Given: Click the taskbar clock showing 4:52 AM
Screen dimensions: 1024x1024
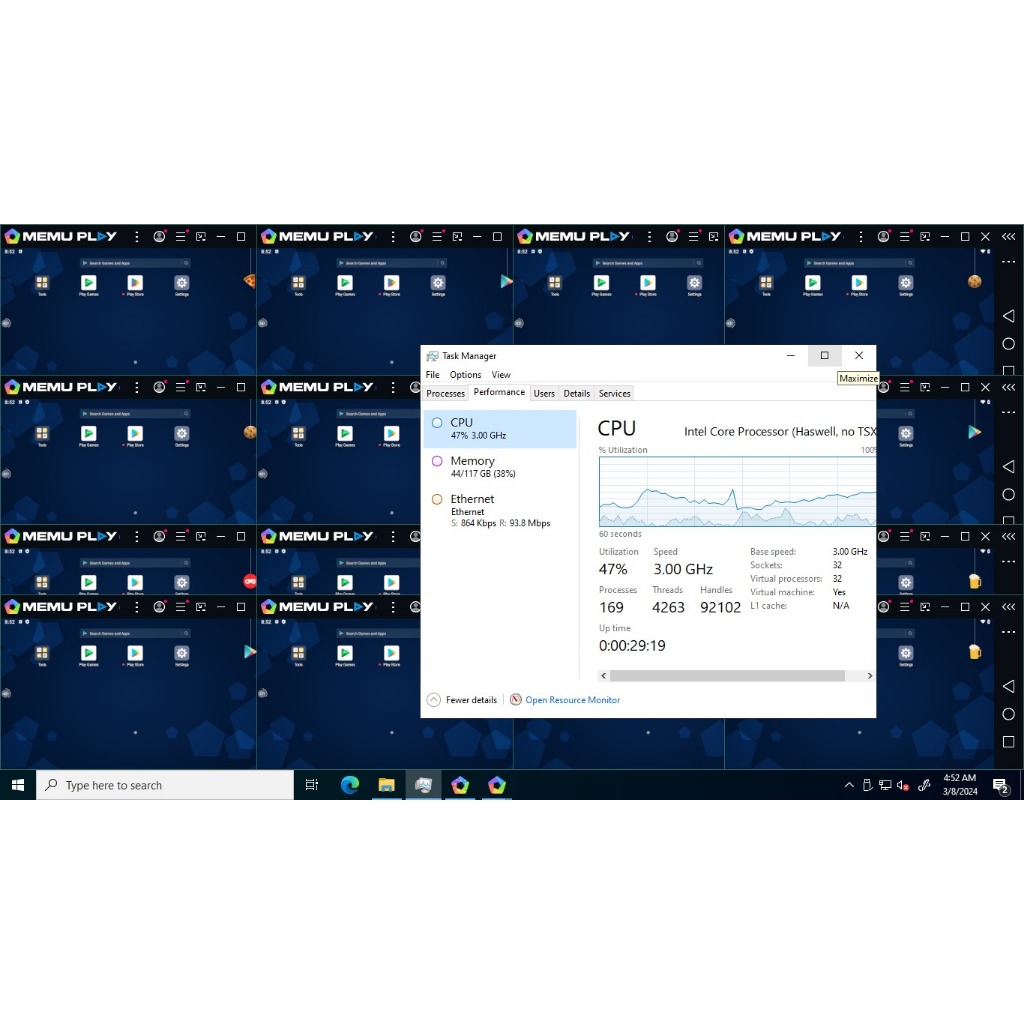Looking at the screenshot, I should click(x=960, y=784).
